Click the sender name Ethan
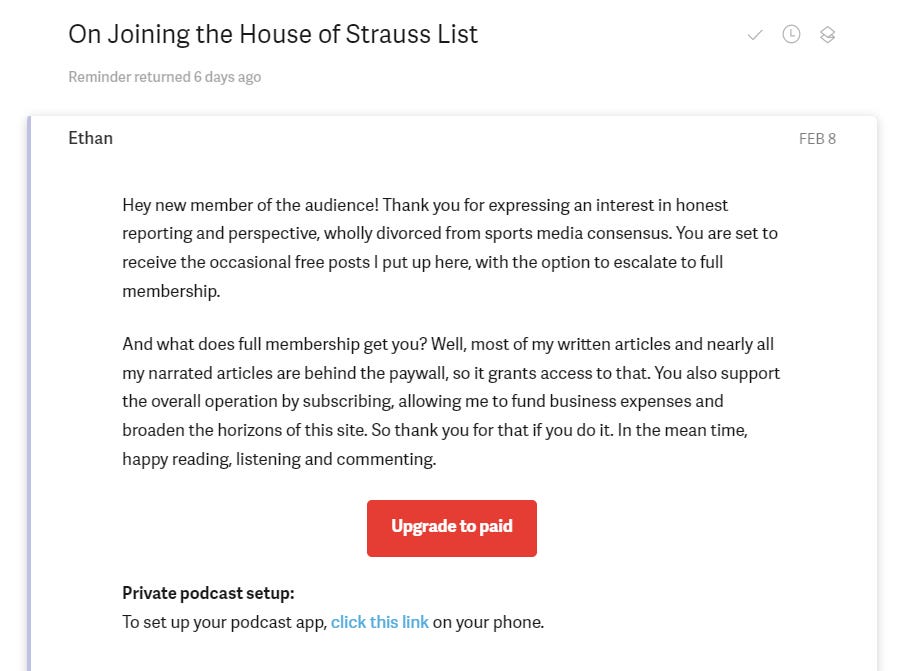901x671 pixels. 90,138
